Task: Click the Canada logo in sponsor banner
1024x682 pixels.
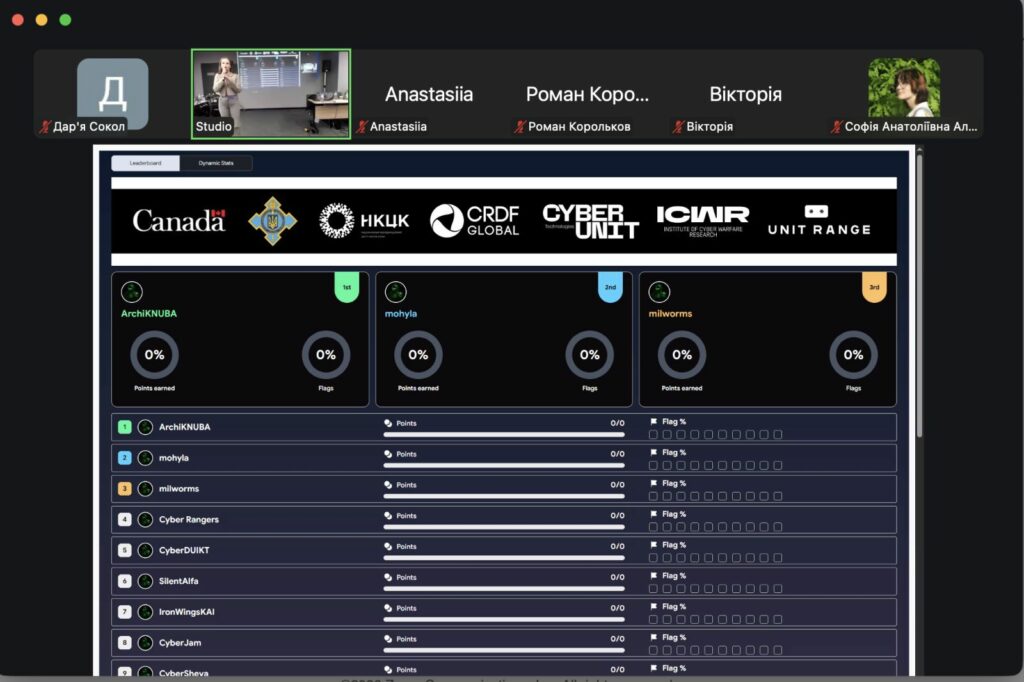Action: 179,221
